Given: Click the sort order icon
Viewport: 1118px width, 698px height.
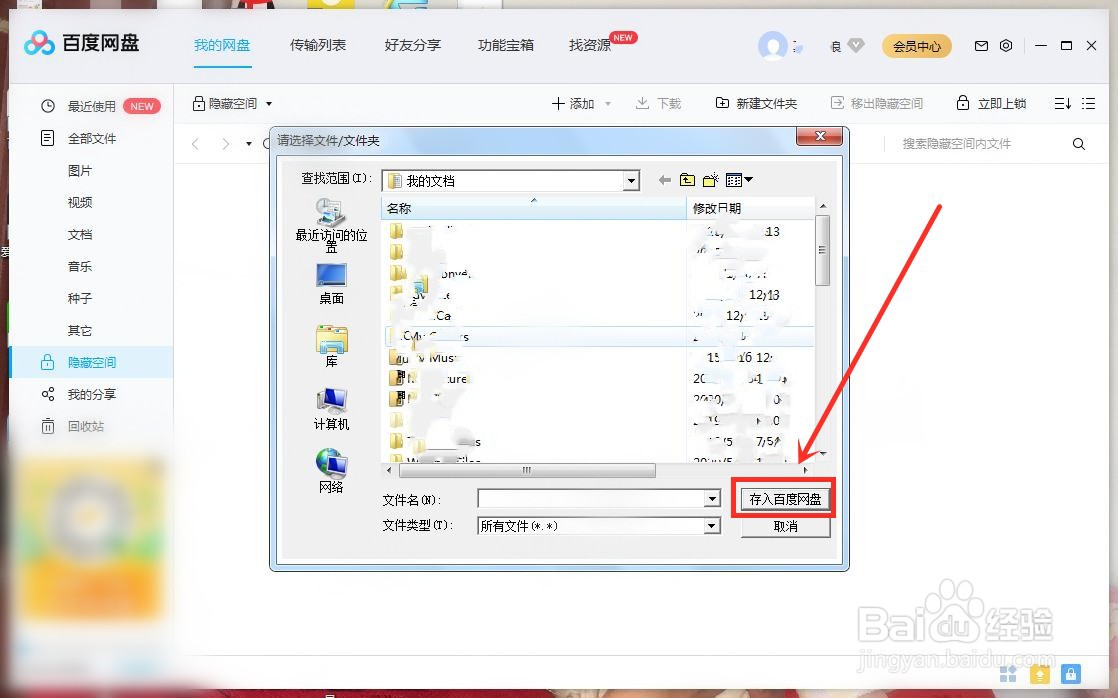Looking at the screenshot, I should (1062, 103).
